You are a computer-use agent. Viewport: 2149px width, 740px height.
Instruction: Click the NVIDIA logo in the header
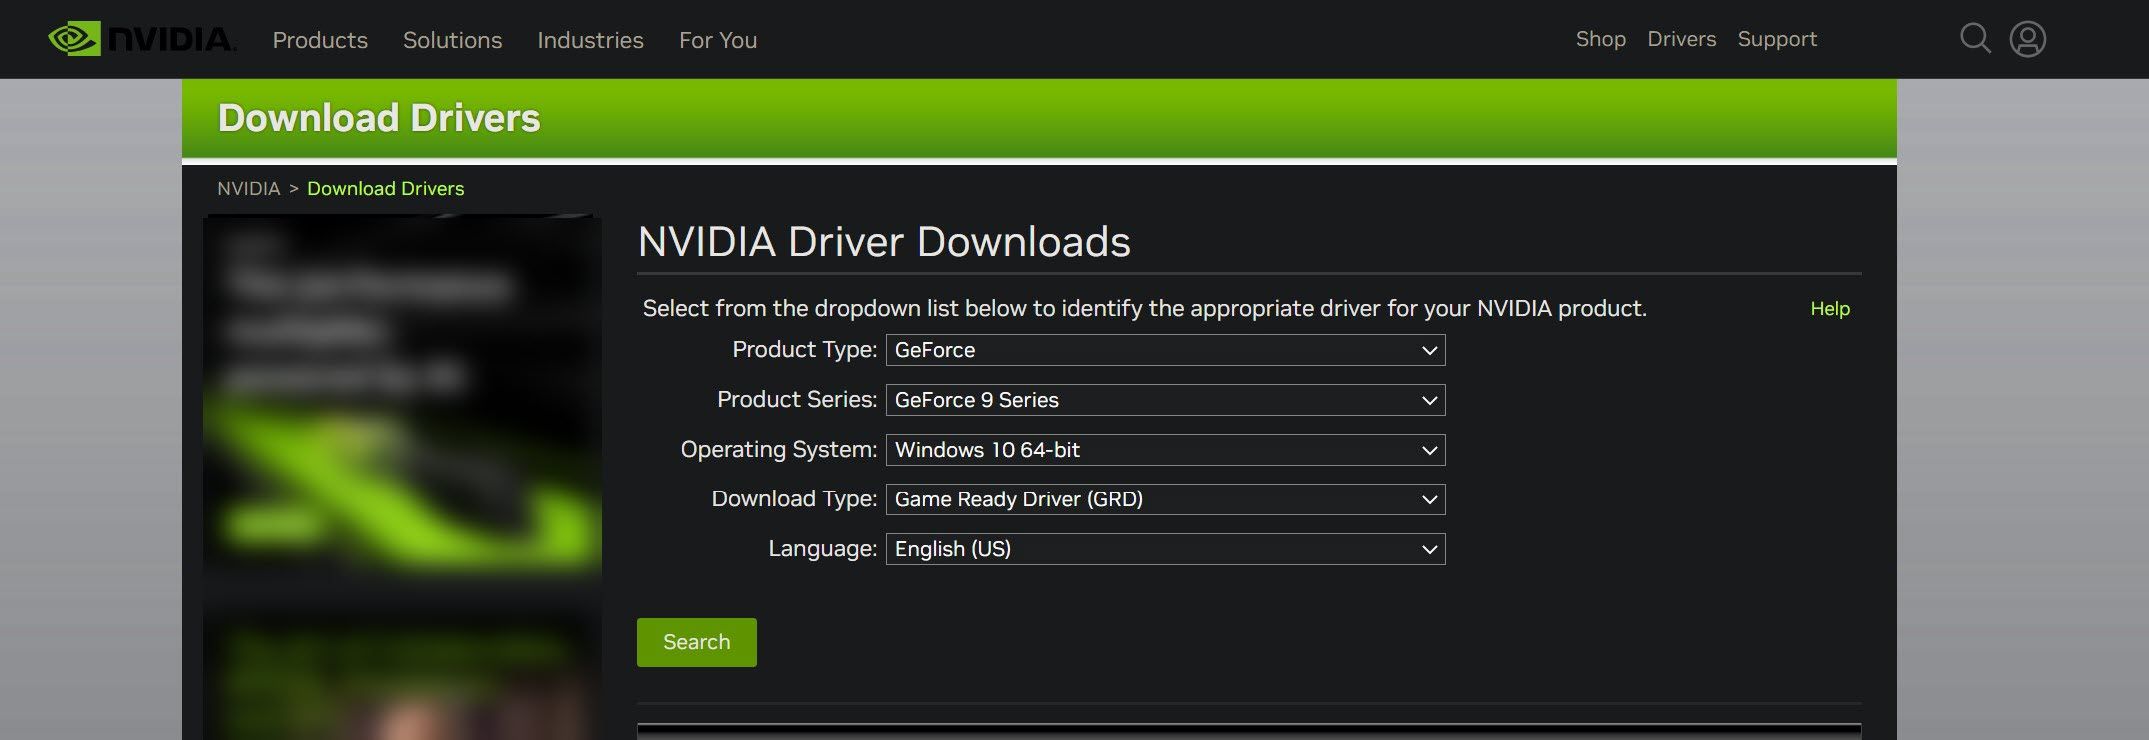click(142, 39)
